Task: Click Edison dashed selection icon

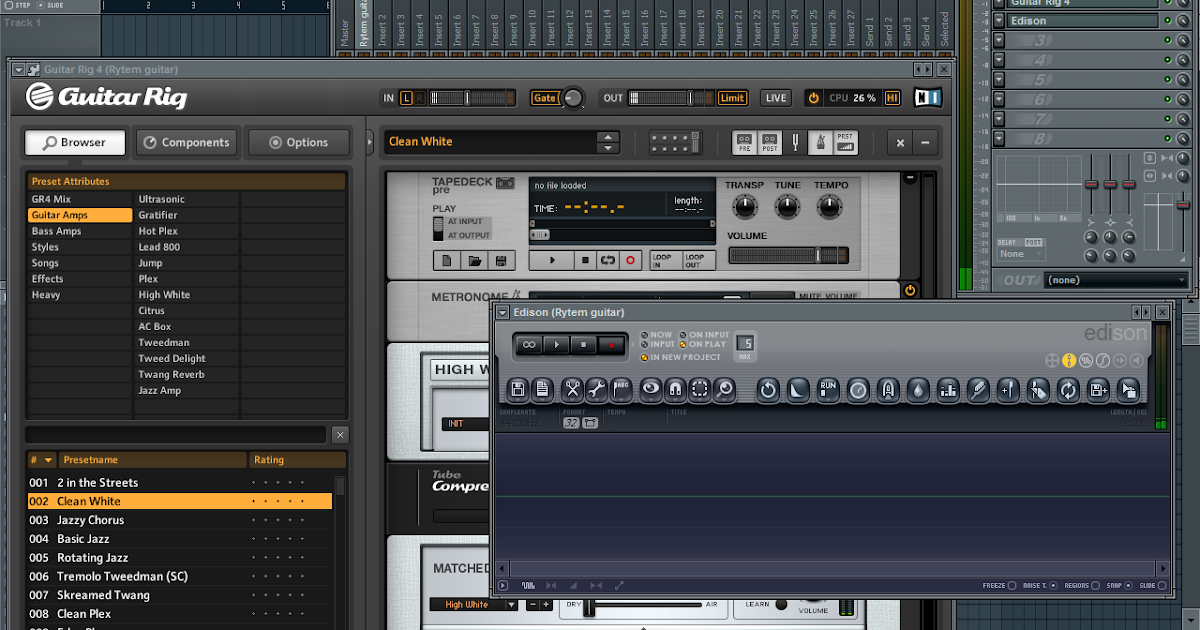Action: [700, 389]
